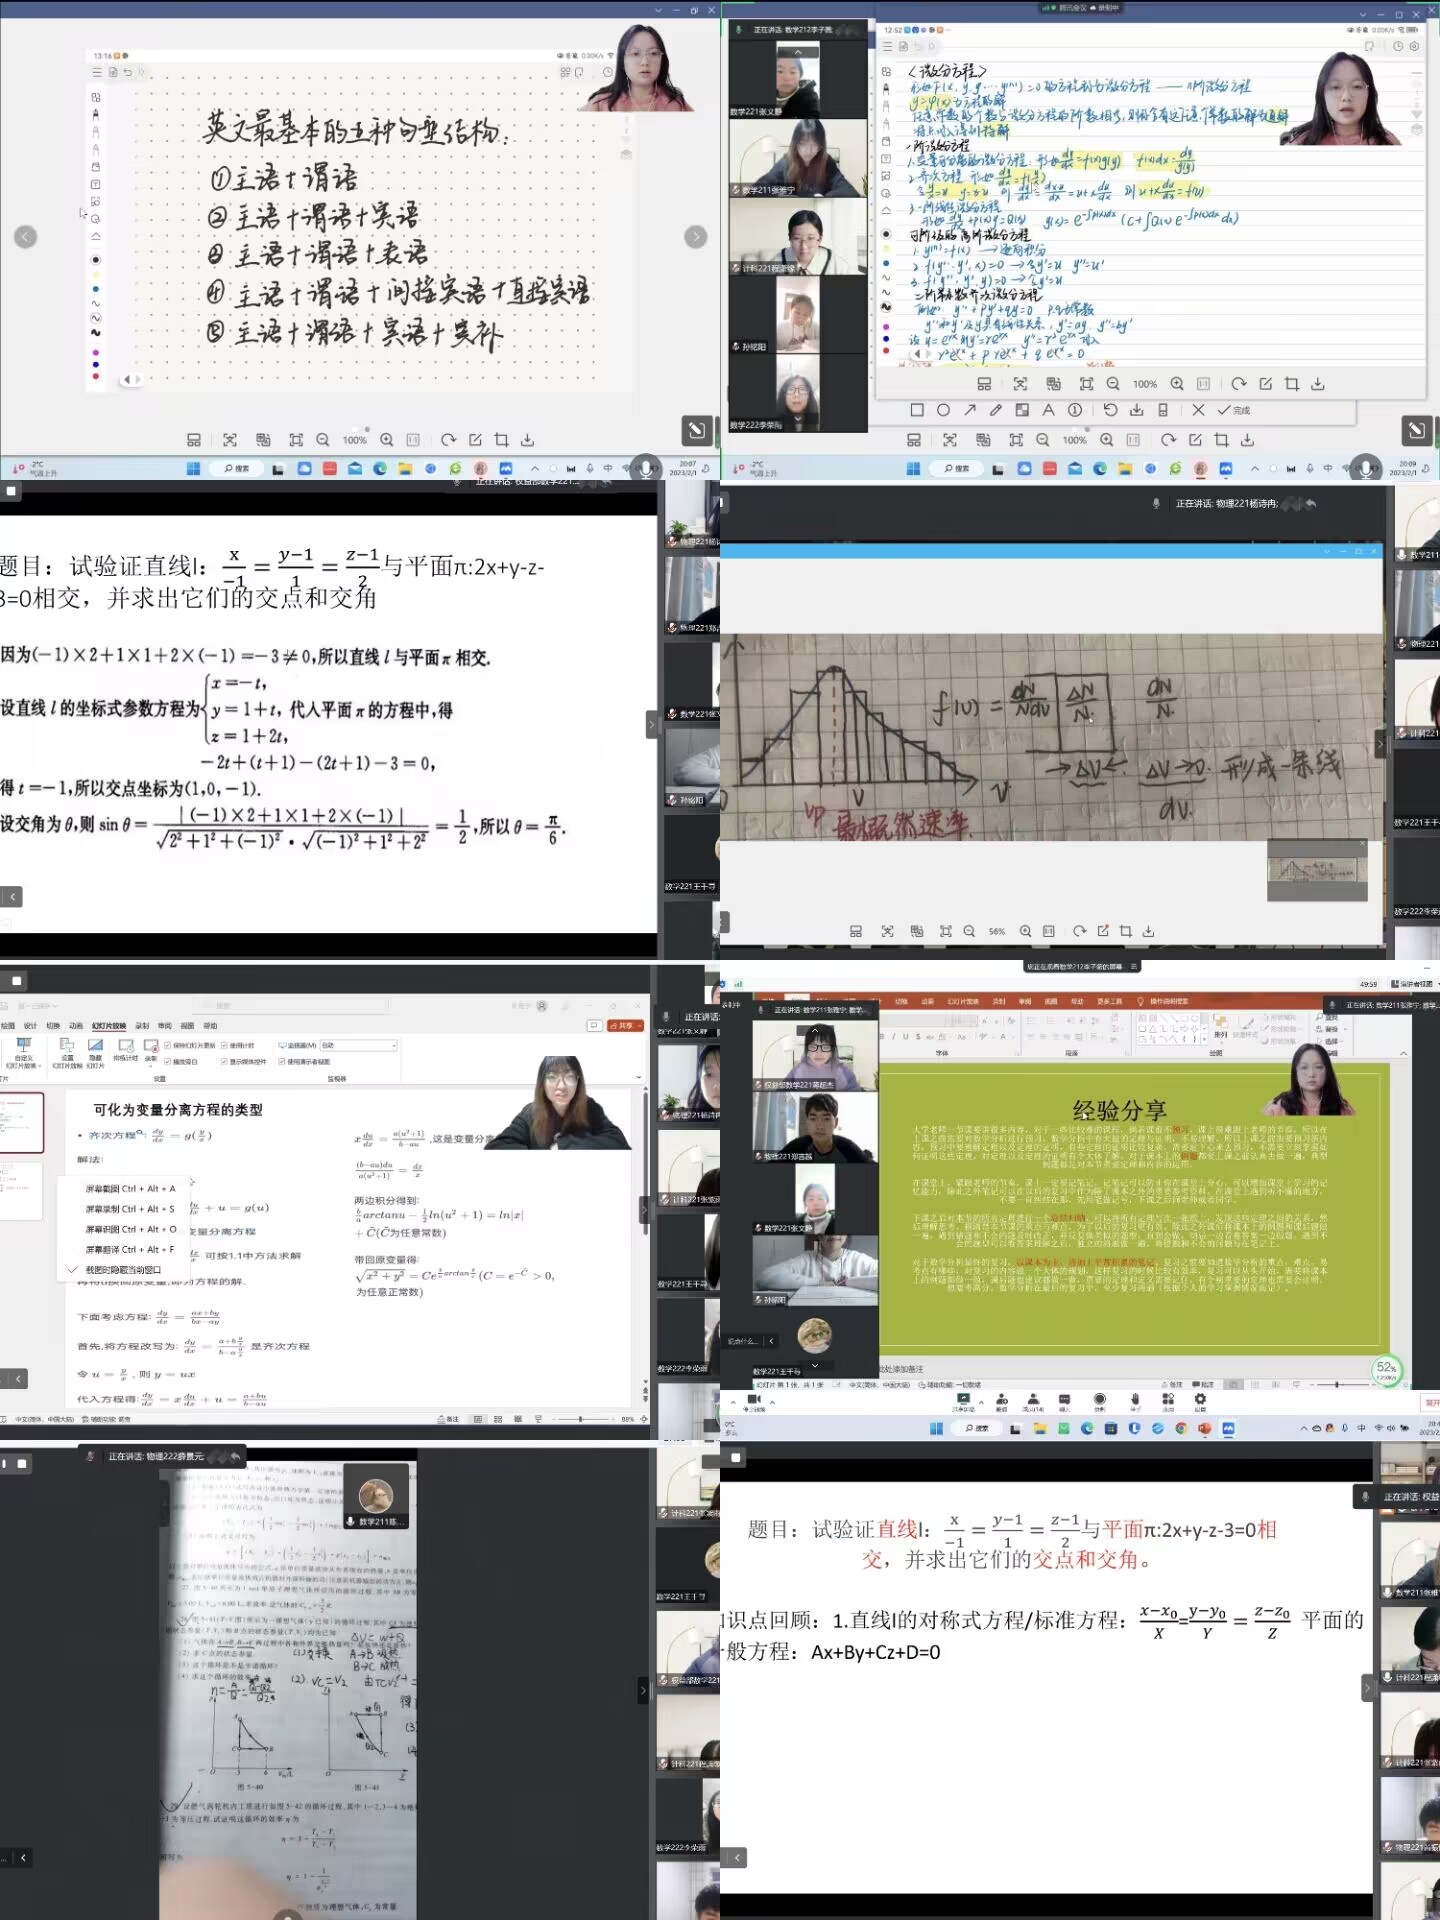Select the arrow annotation tool
This screenshot has height=1920, width=1440.
[969, 410]
